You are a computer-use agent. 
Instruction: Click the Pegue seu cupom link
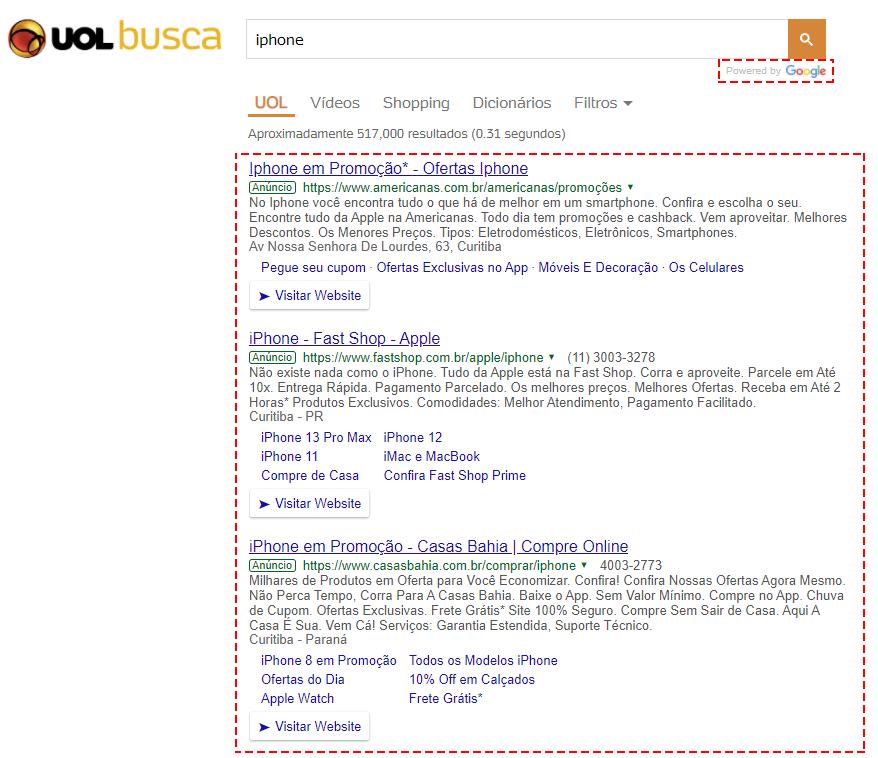(x=313, y=268)
